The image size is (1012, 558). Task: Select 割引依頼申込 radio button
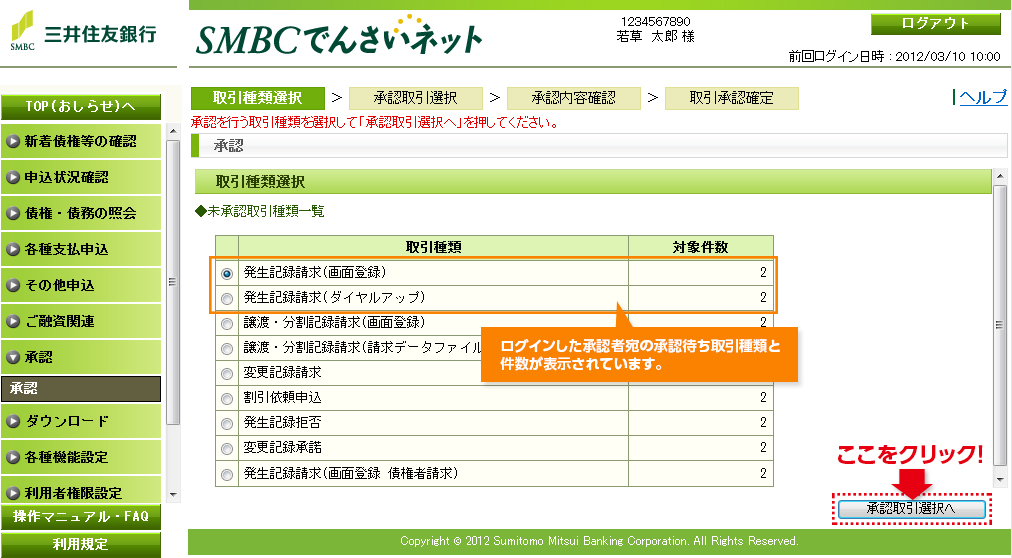(x=227, y=399)
